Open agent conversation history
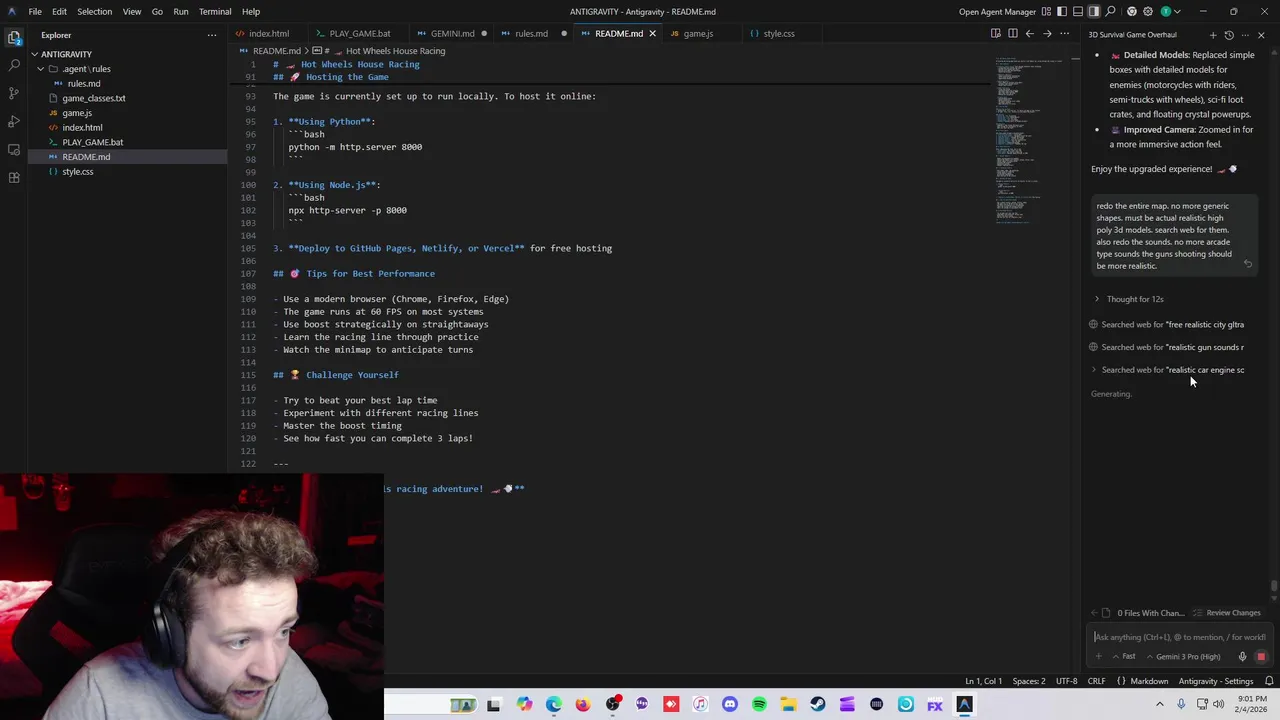1280x720 pixels. tap(1229, 35)
